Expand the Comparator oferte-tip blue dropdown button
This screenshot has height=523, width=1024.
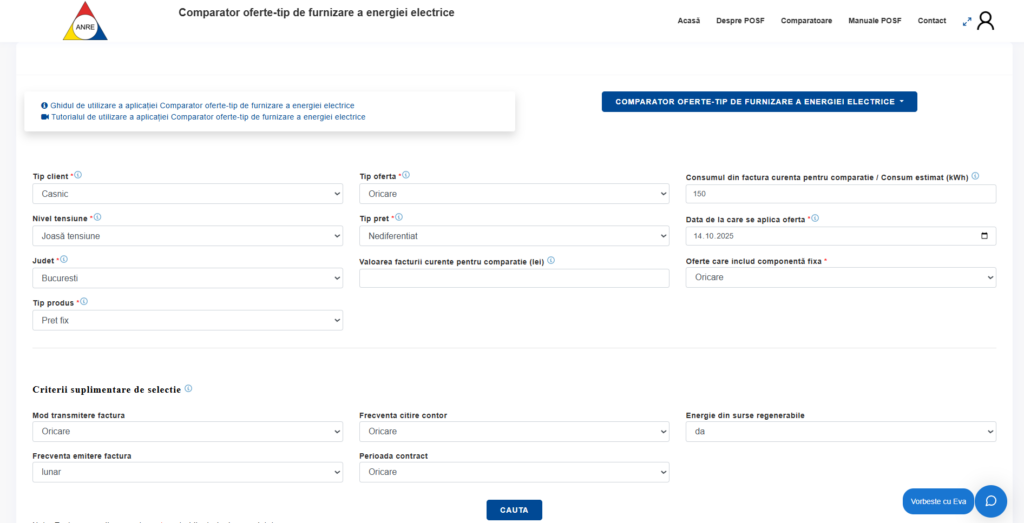(759, 102)
